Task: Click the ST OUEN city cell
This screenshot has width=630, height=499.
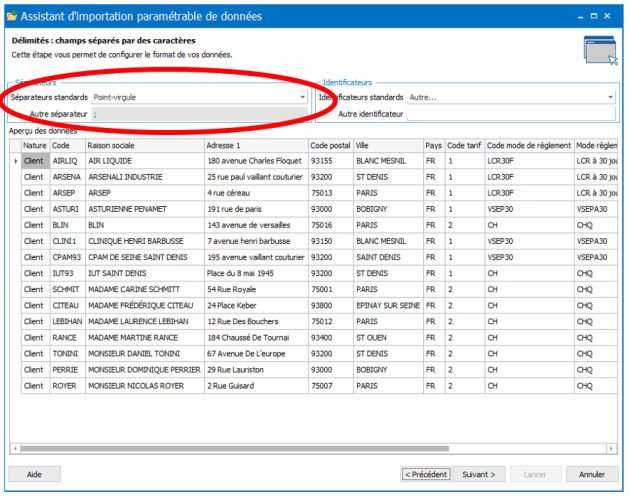Action: pos(388,338)
